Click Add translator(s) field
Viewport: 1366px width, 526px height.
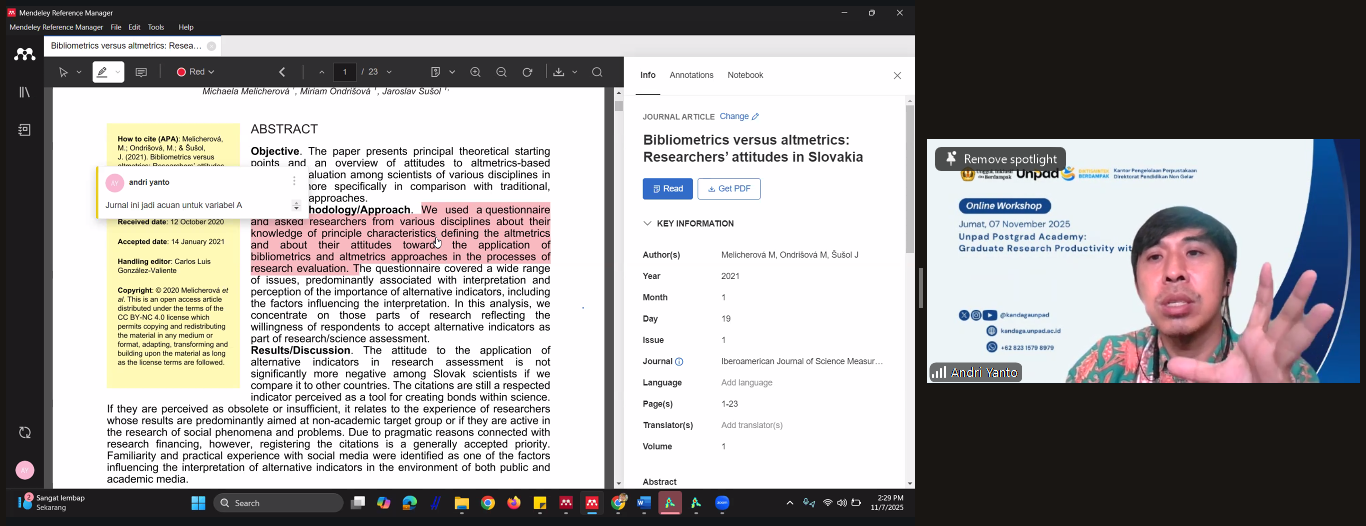pos(751,426)
